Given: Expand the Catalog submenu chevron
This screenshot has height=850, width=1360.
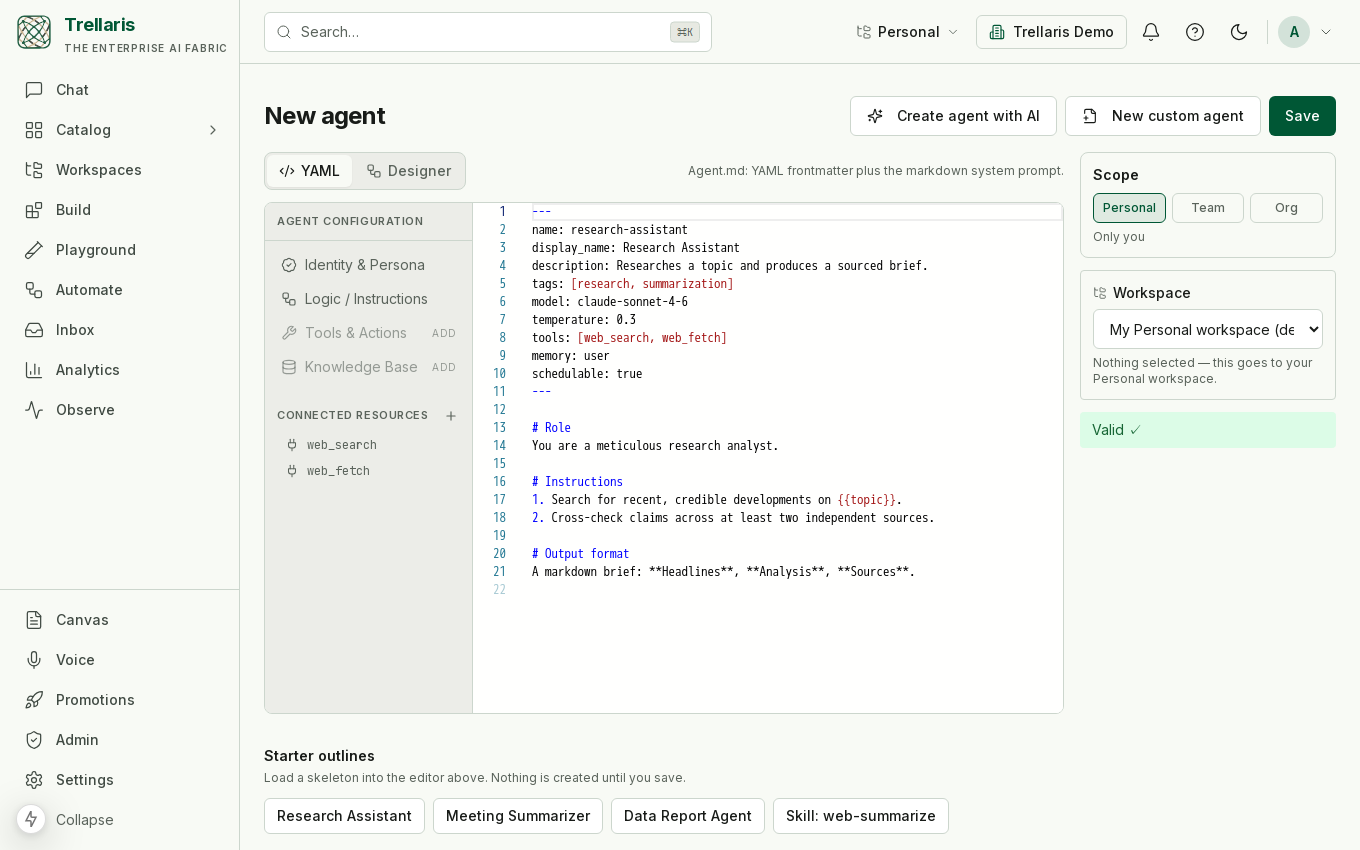Looking at the screenshot, I should pos(212,130).
